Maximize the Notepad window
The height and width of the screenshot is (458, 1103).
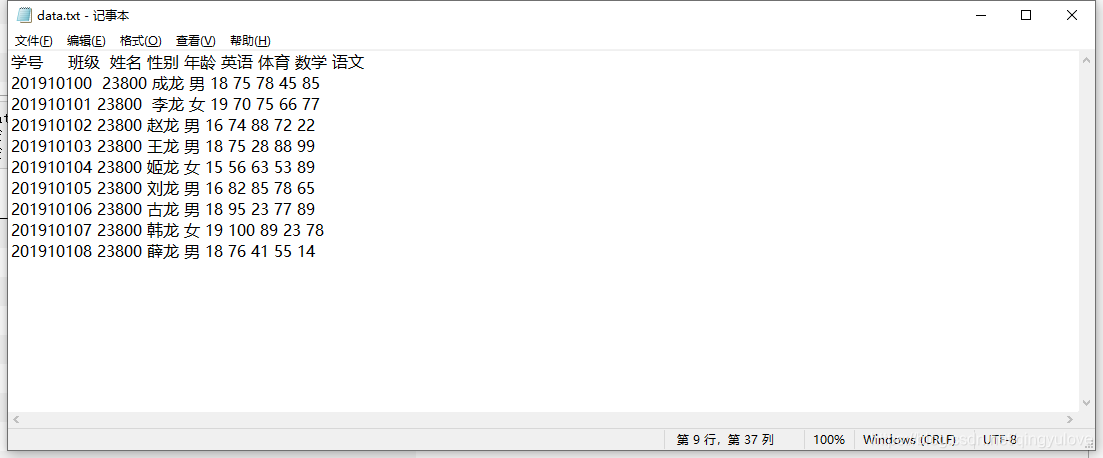[x=1026, y=15]
